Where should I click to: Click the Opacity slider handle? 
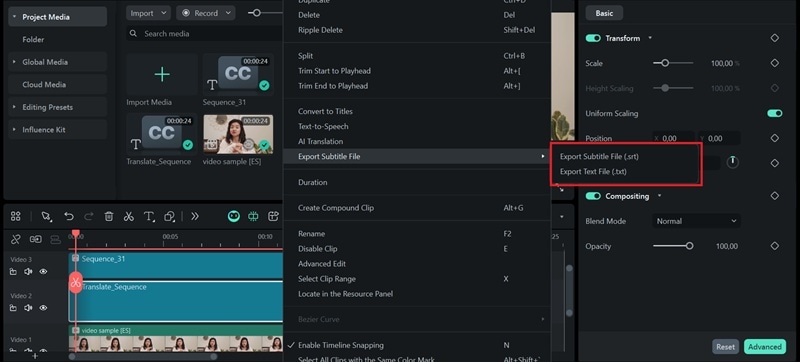pyautogui.click(x=689, y=246)
